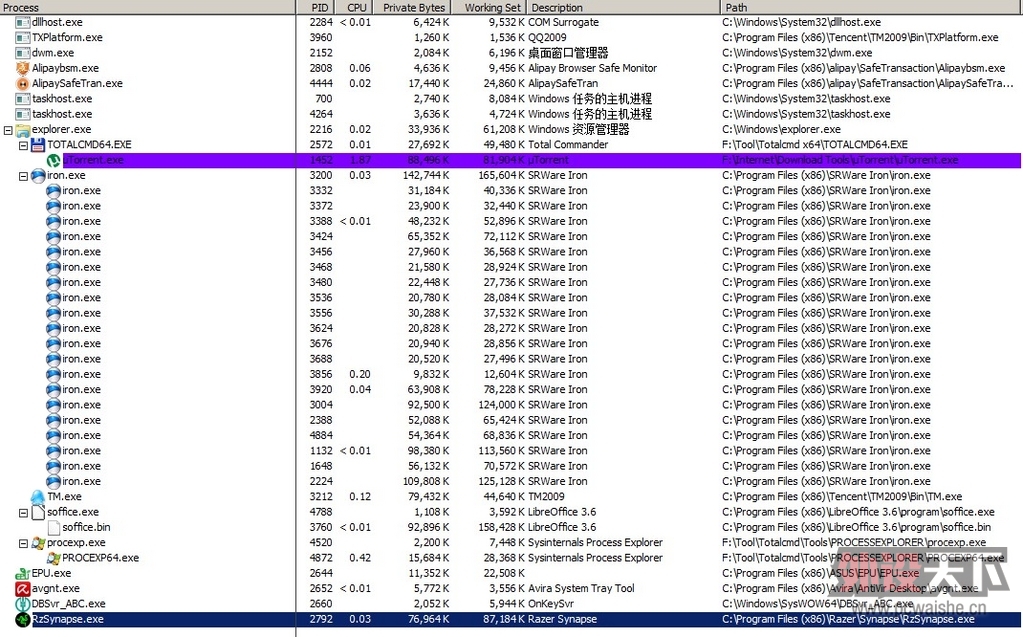Image resolution: width=1023 pixels, height=637 pixels.
Task: Click the parent iron.exe icon, PID 3200
Action: 38,175
